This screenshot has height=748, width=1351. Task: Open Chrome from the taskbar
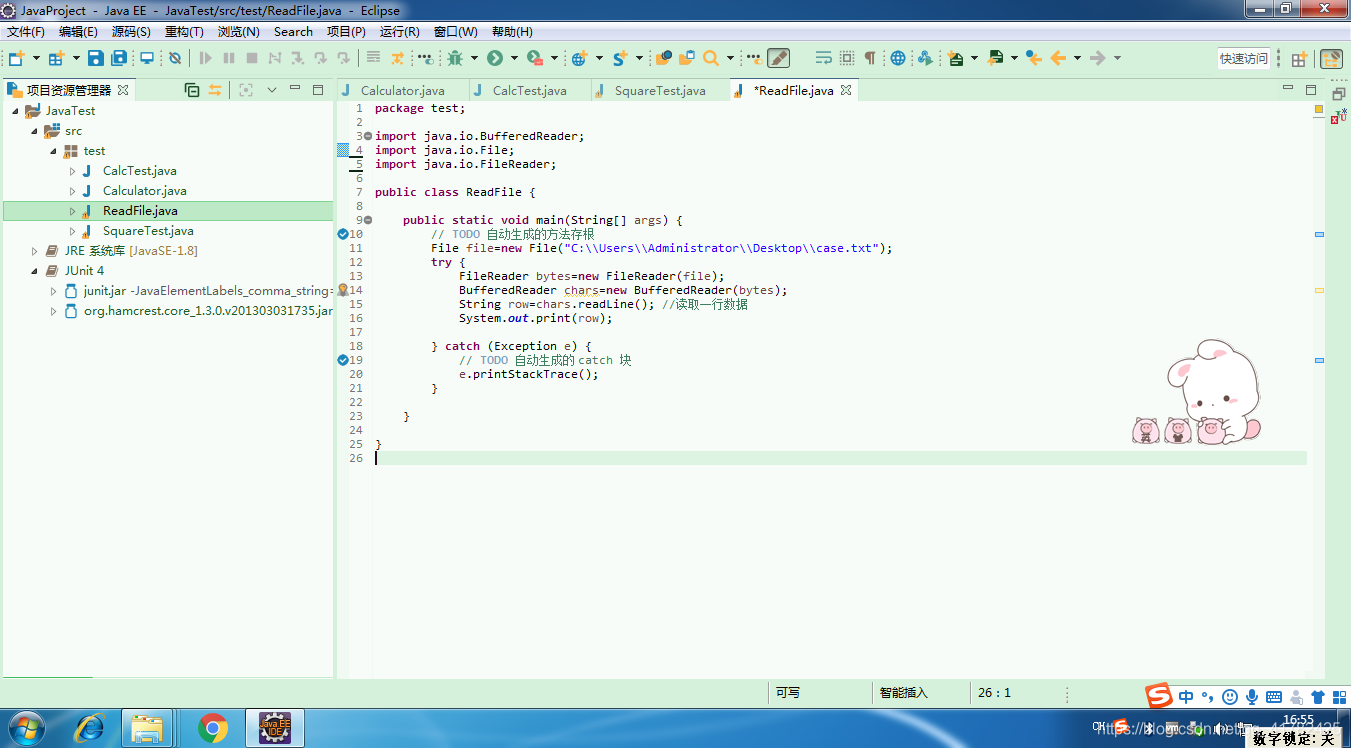(212, 728)
